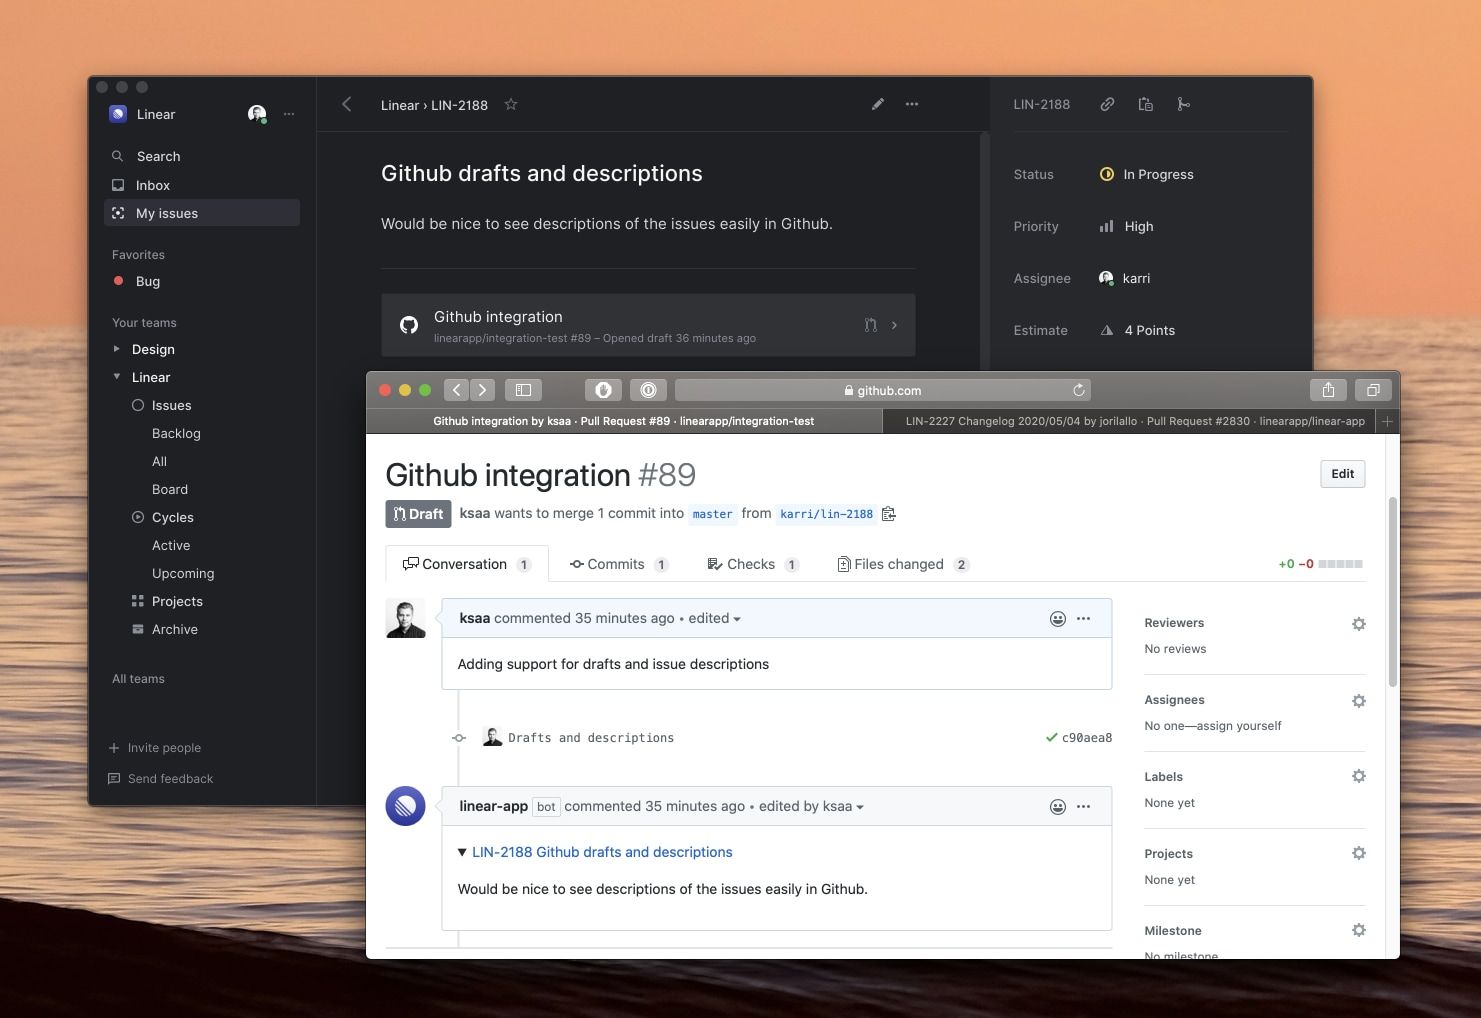The image size is (1481, 1018).
Task: Expand the Design team
Action: pos(117,349)
